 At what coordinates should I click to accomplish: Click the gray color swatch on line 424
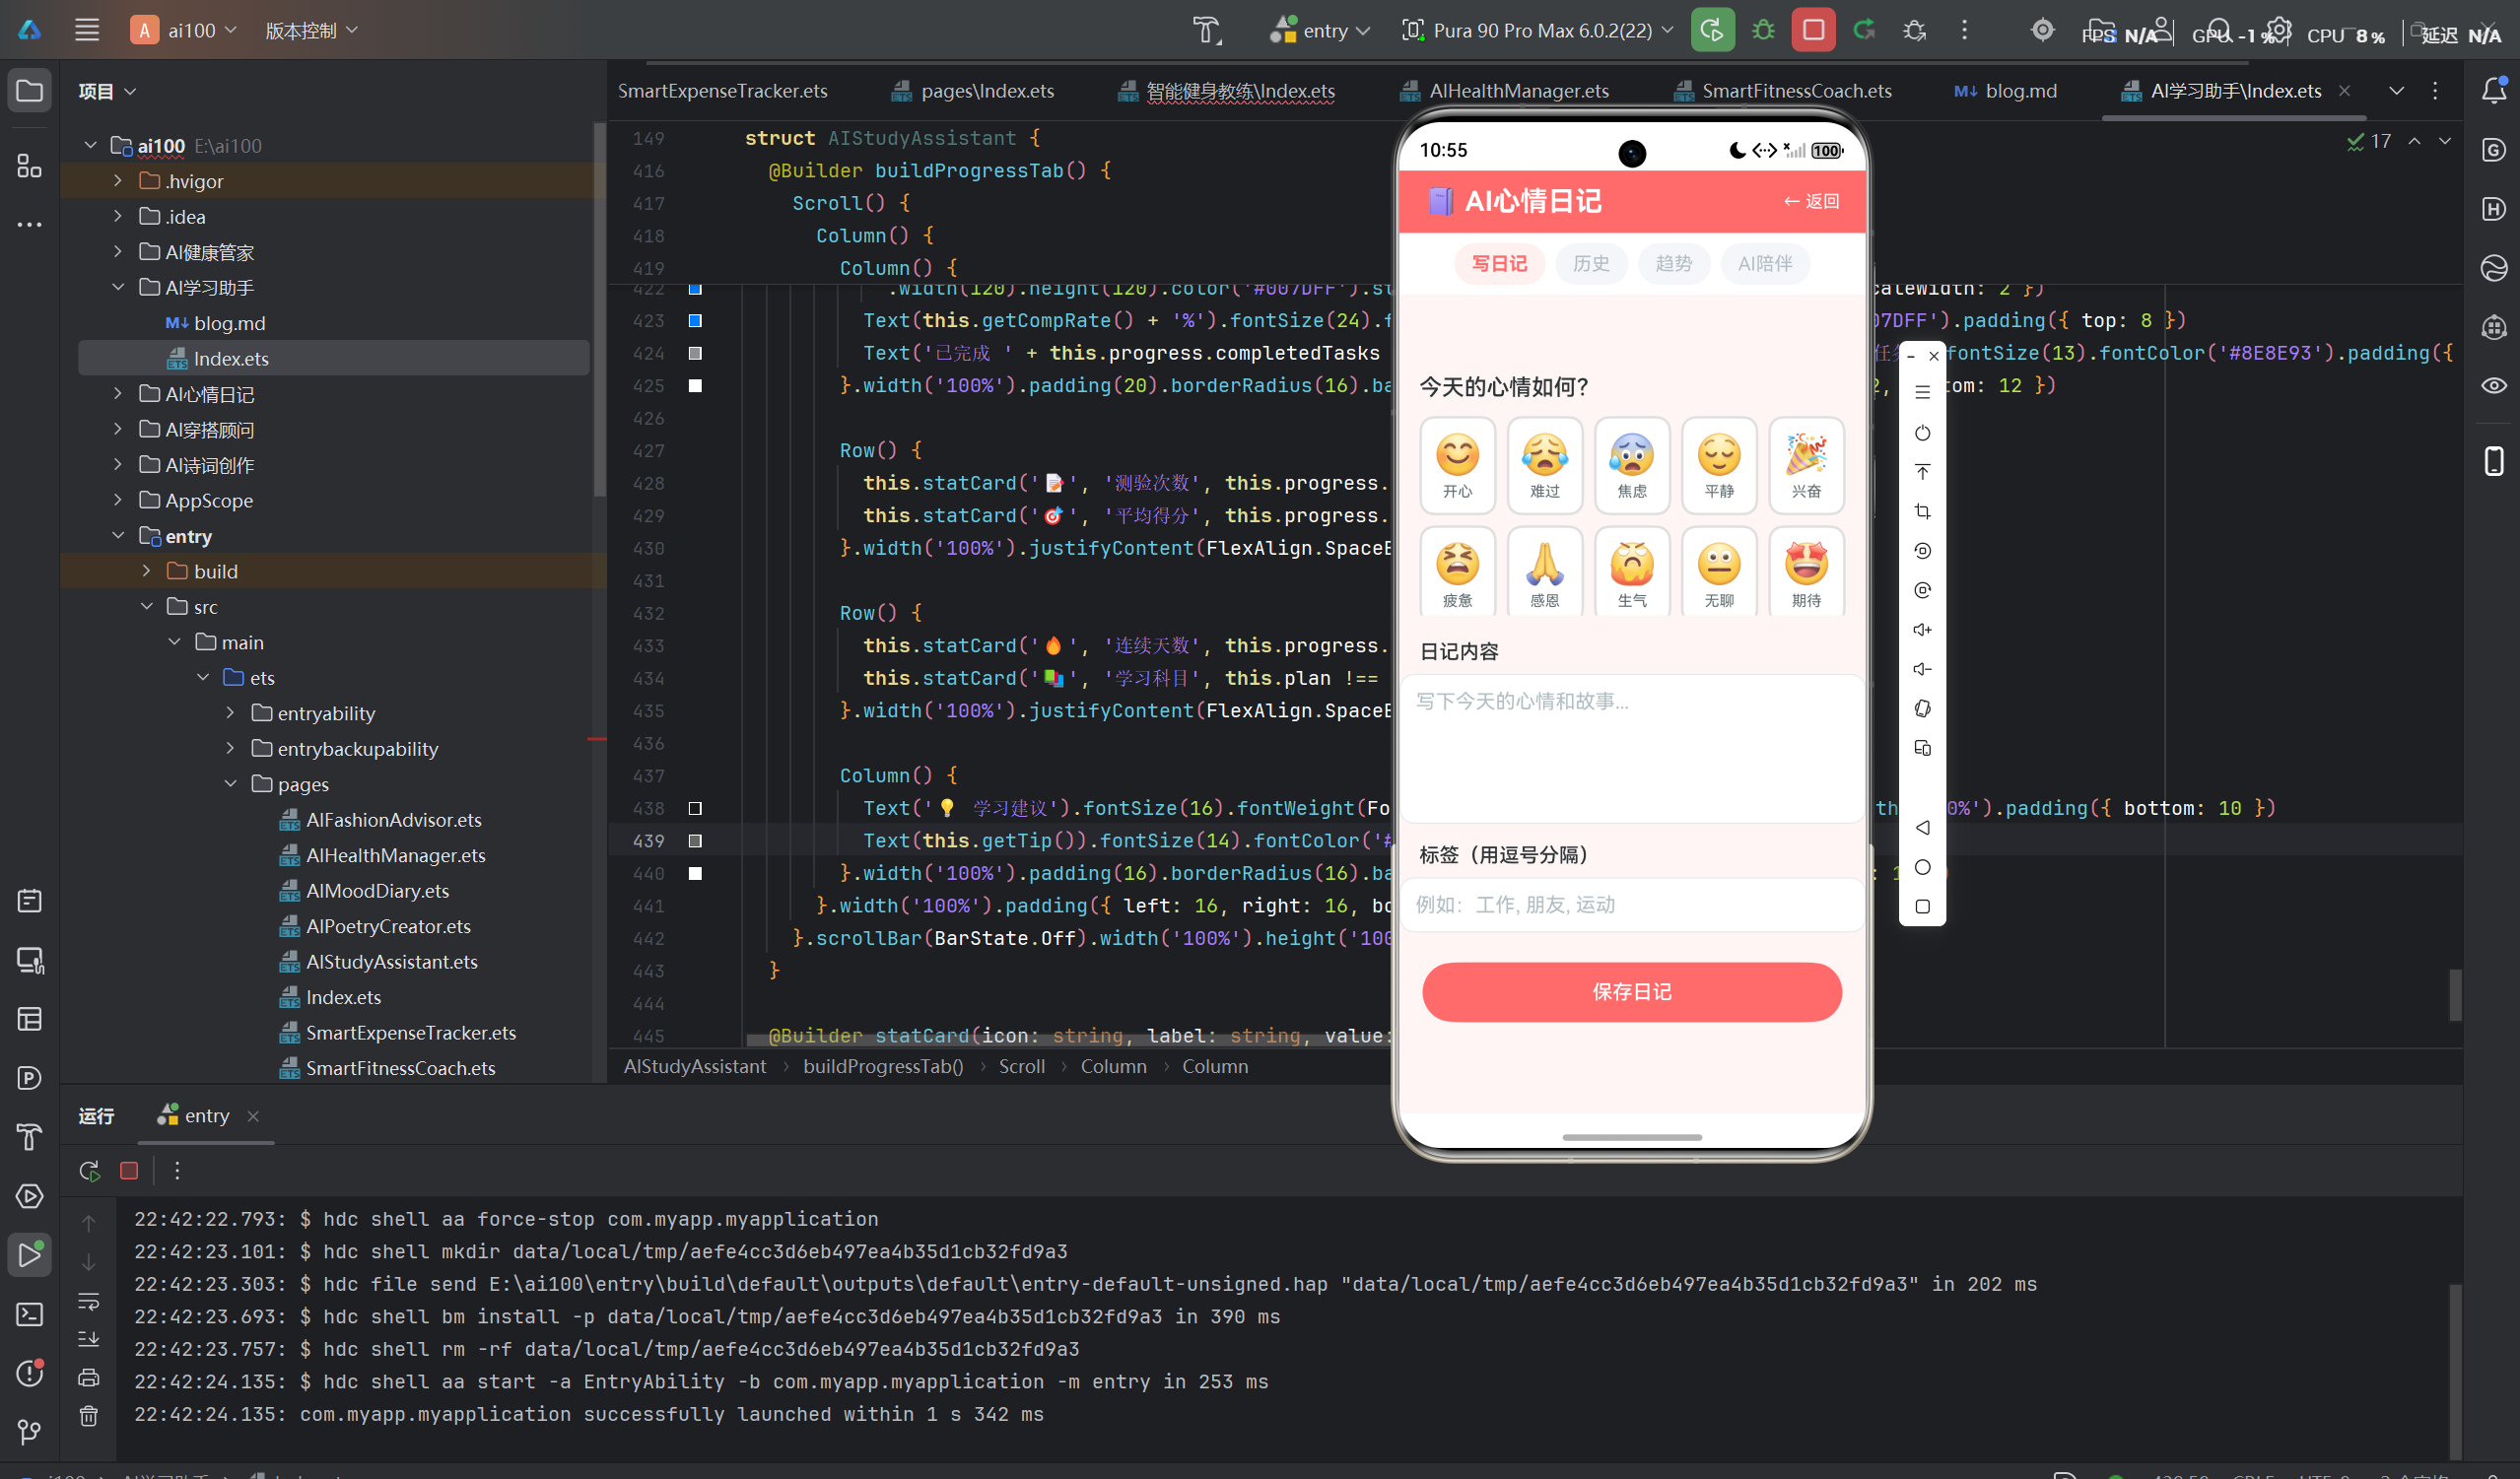[x=695, y=353]
